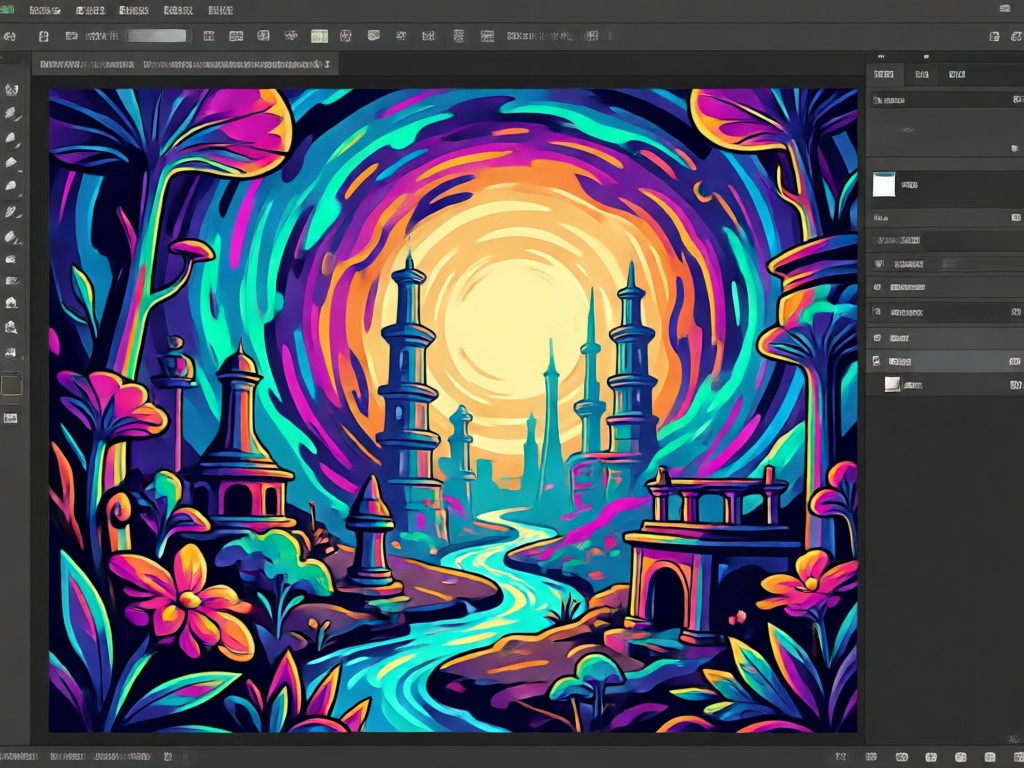Click the icon directly right of the green highlighted icon
This screenshot has width=1024, height=768.
pyautogui.click(x=346, y=36)
